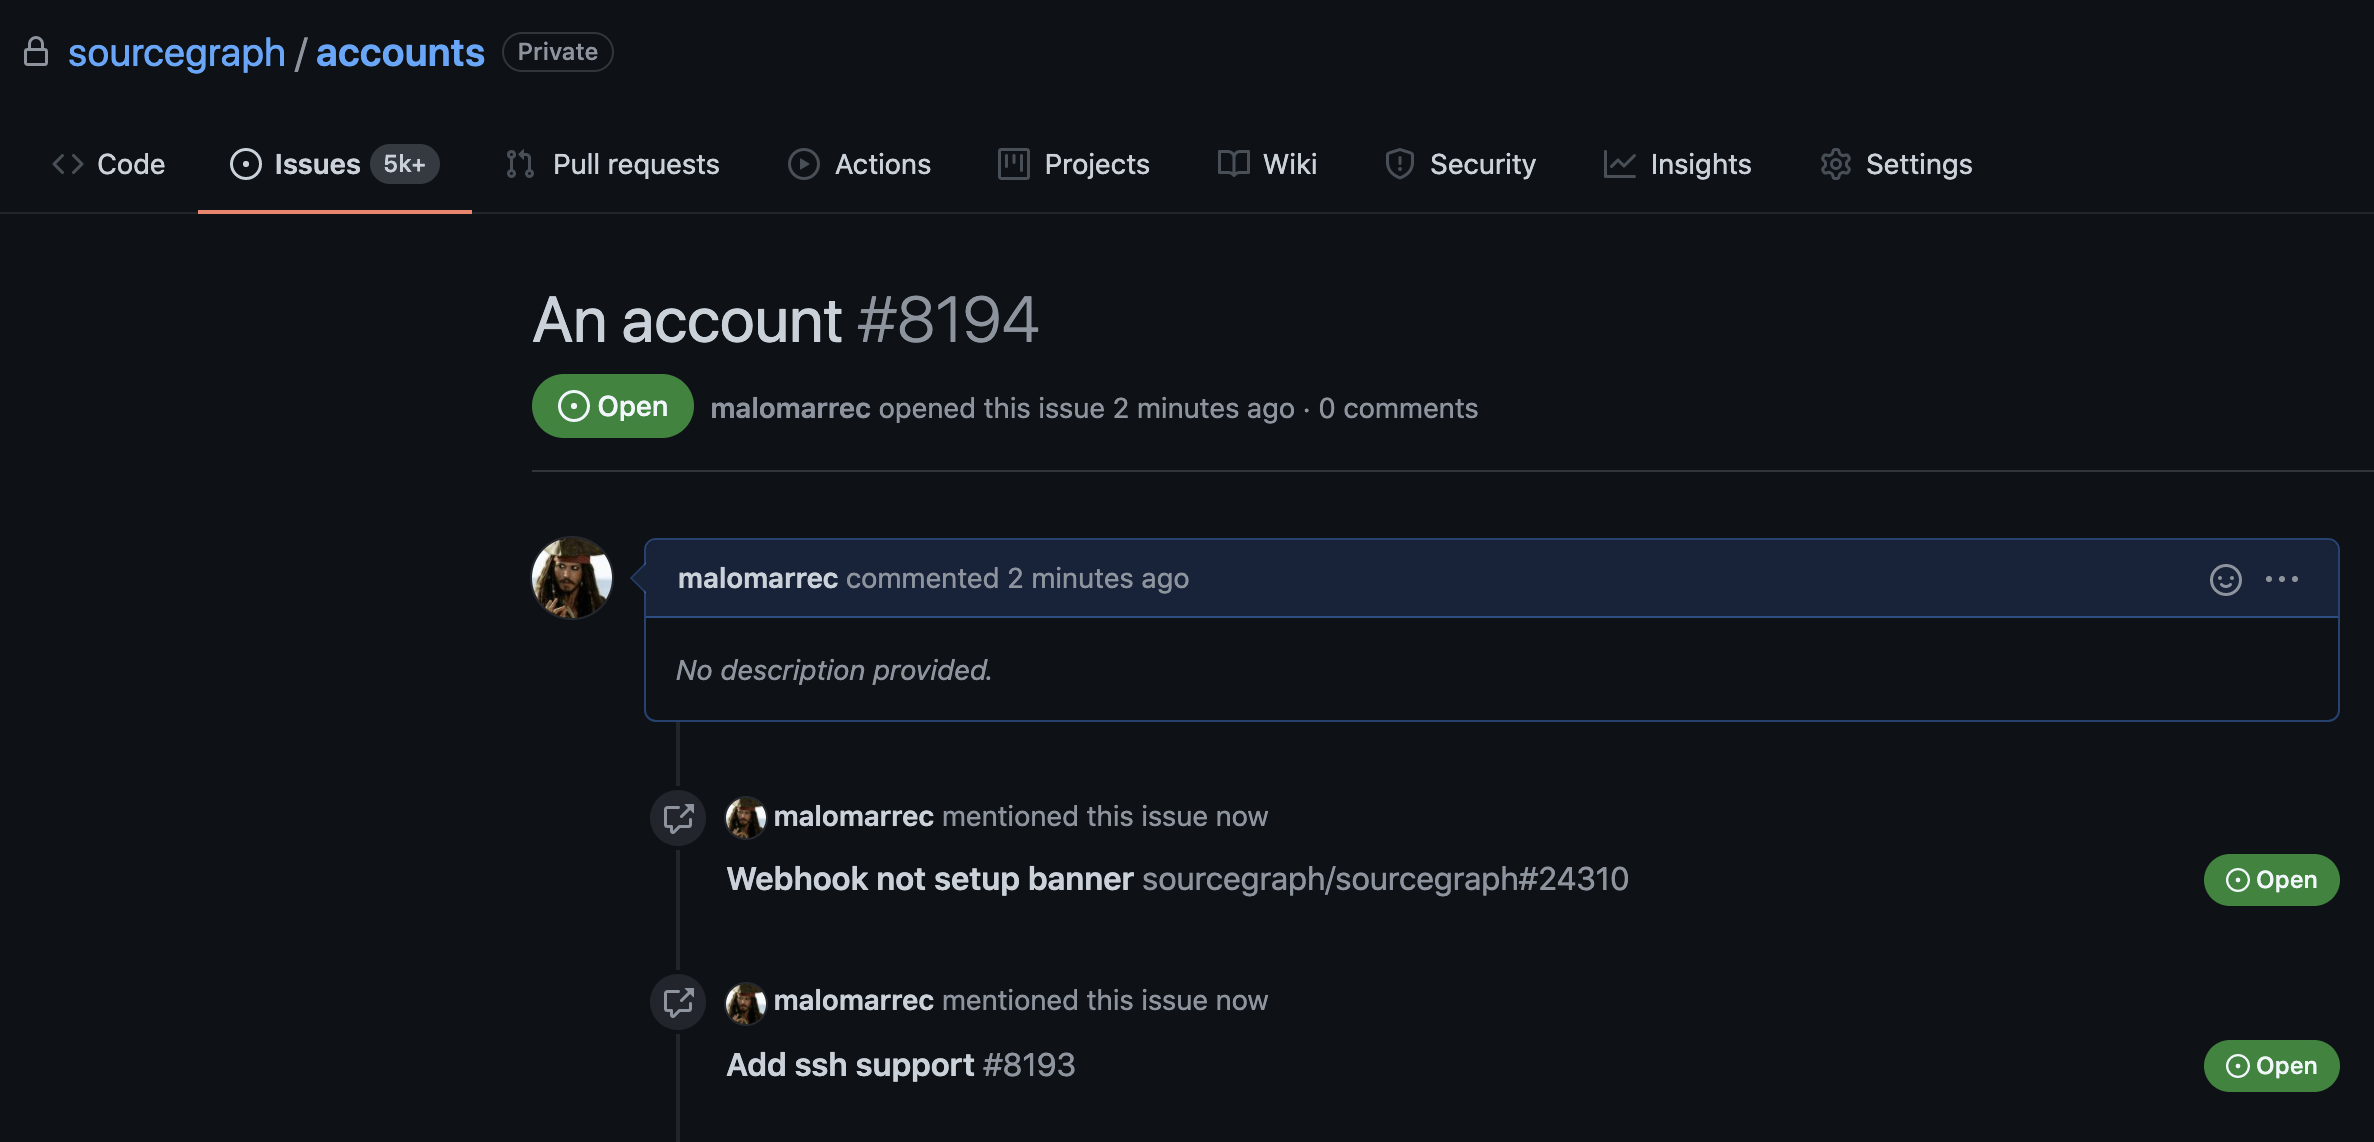Click the Open badge for the Webhook banner issue
The image size is (2374, 1142).
[x=2272, y=880]
